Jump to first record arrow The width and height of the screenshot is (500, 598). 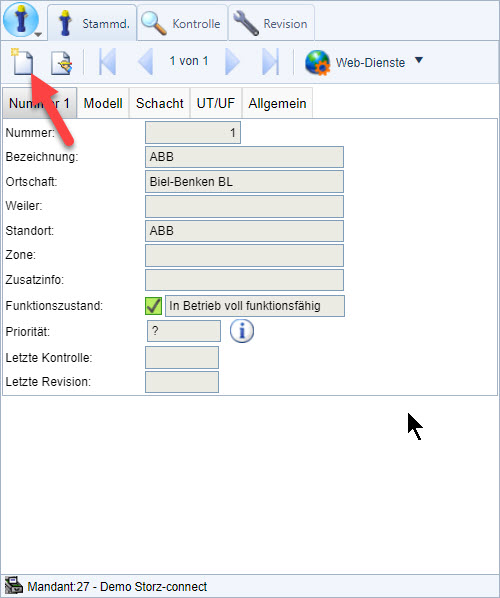pos(108,61)
